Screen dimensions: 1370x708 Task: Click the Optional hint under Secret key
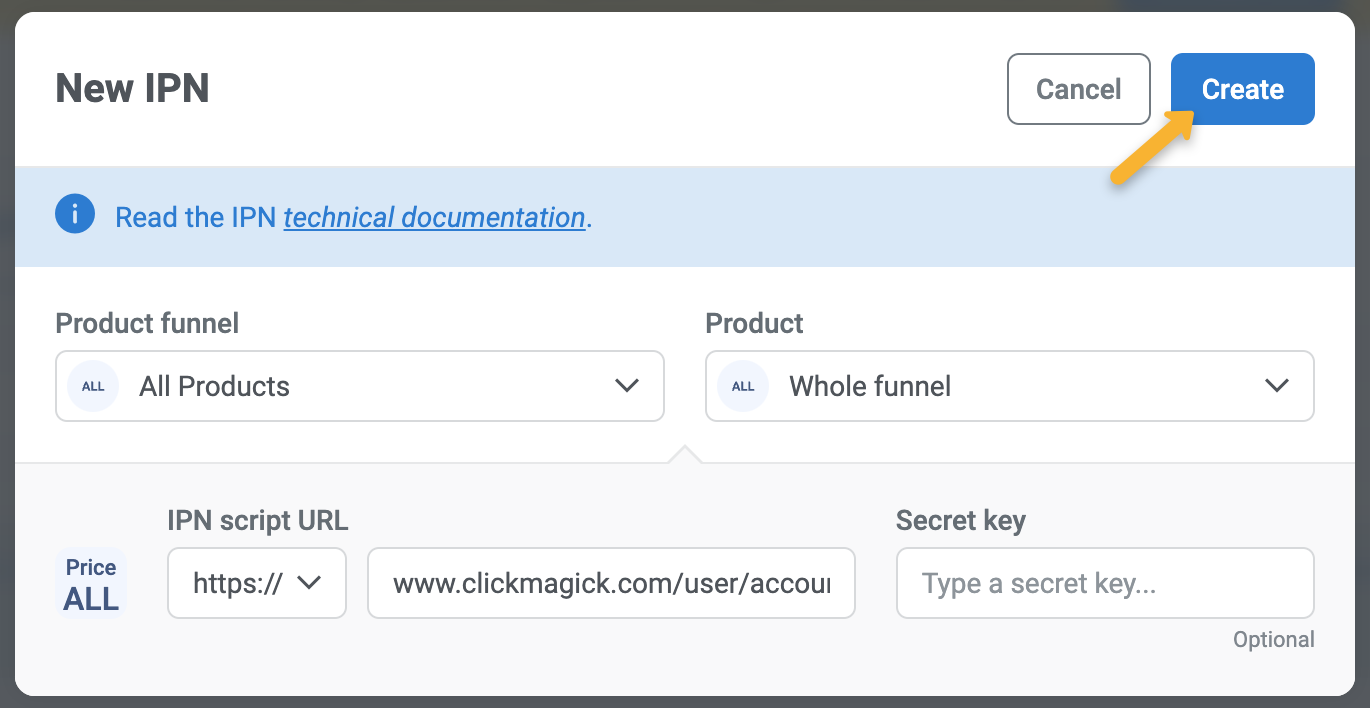pyautogui.click(x=1273, y=640)
